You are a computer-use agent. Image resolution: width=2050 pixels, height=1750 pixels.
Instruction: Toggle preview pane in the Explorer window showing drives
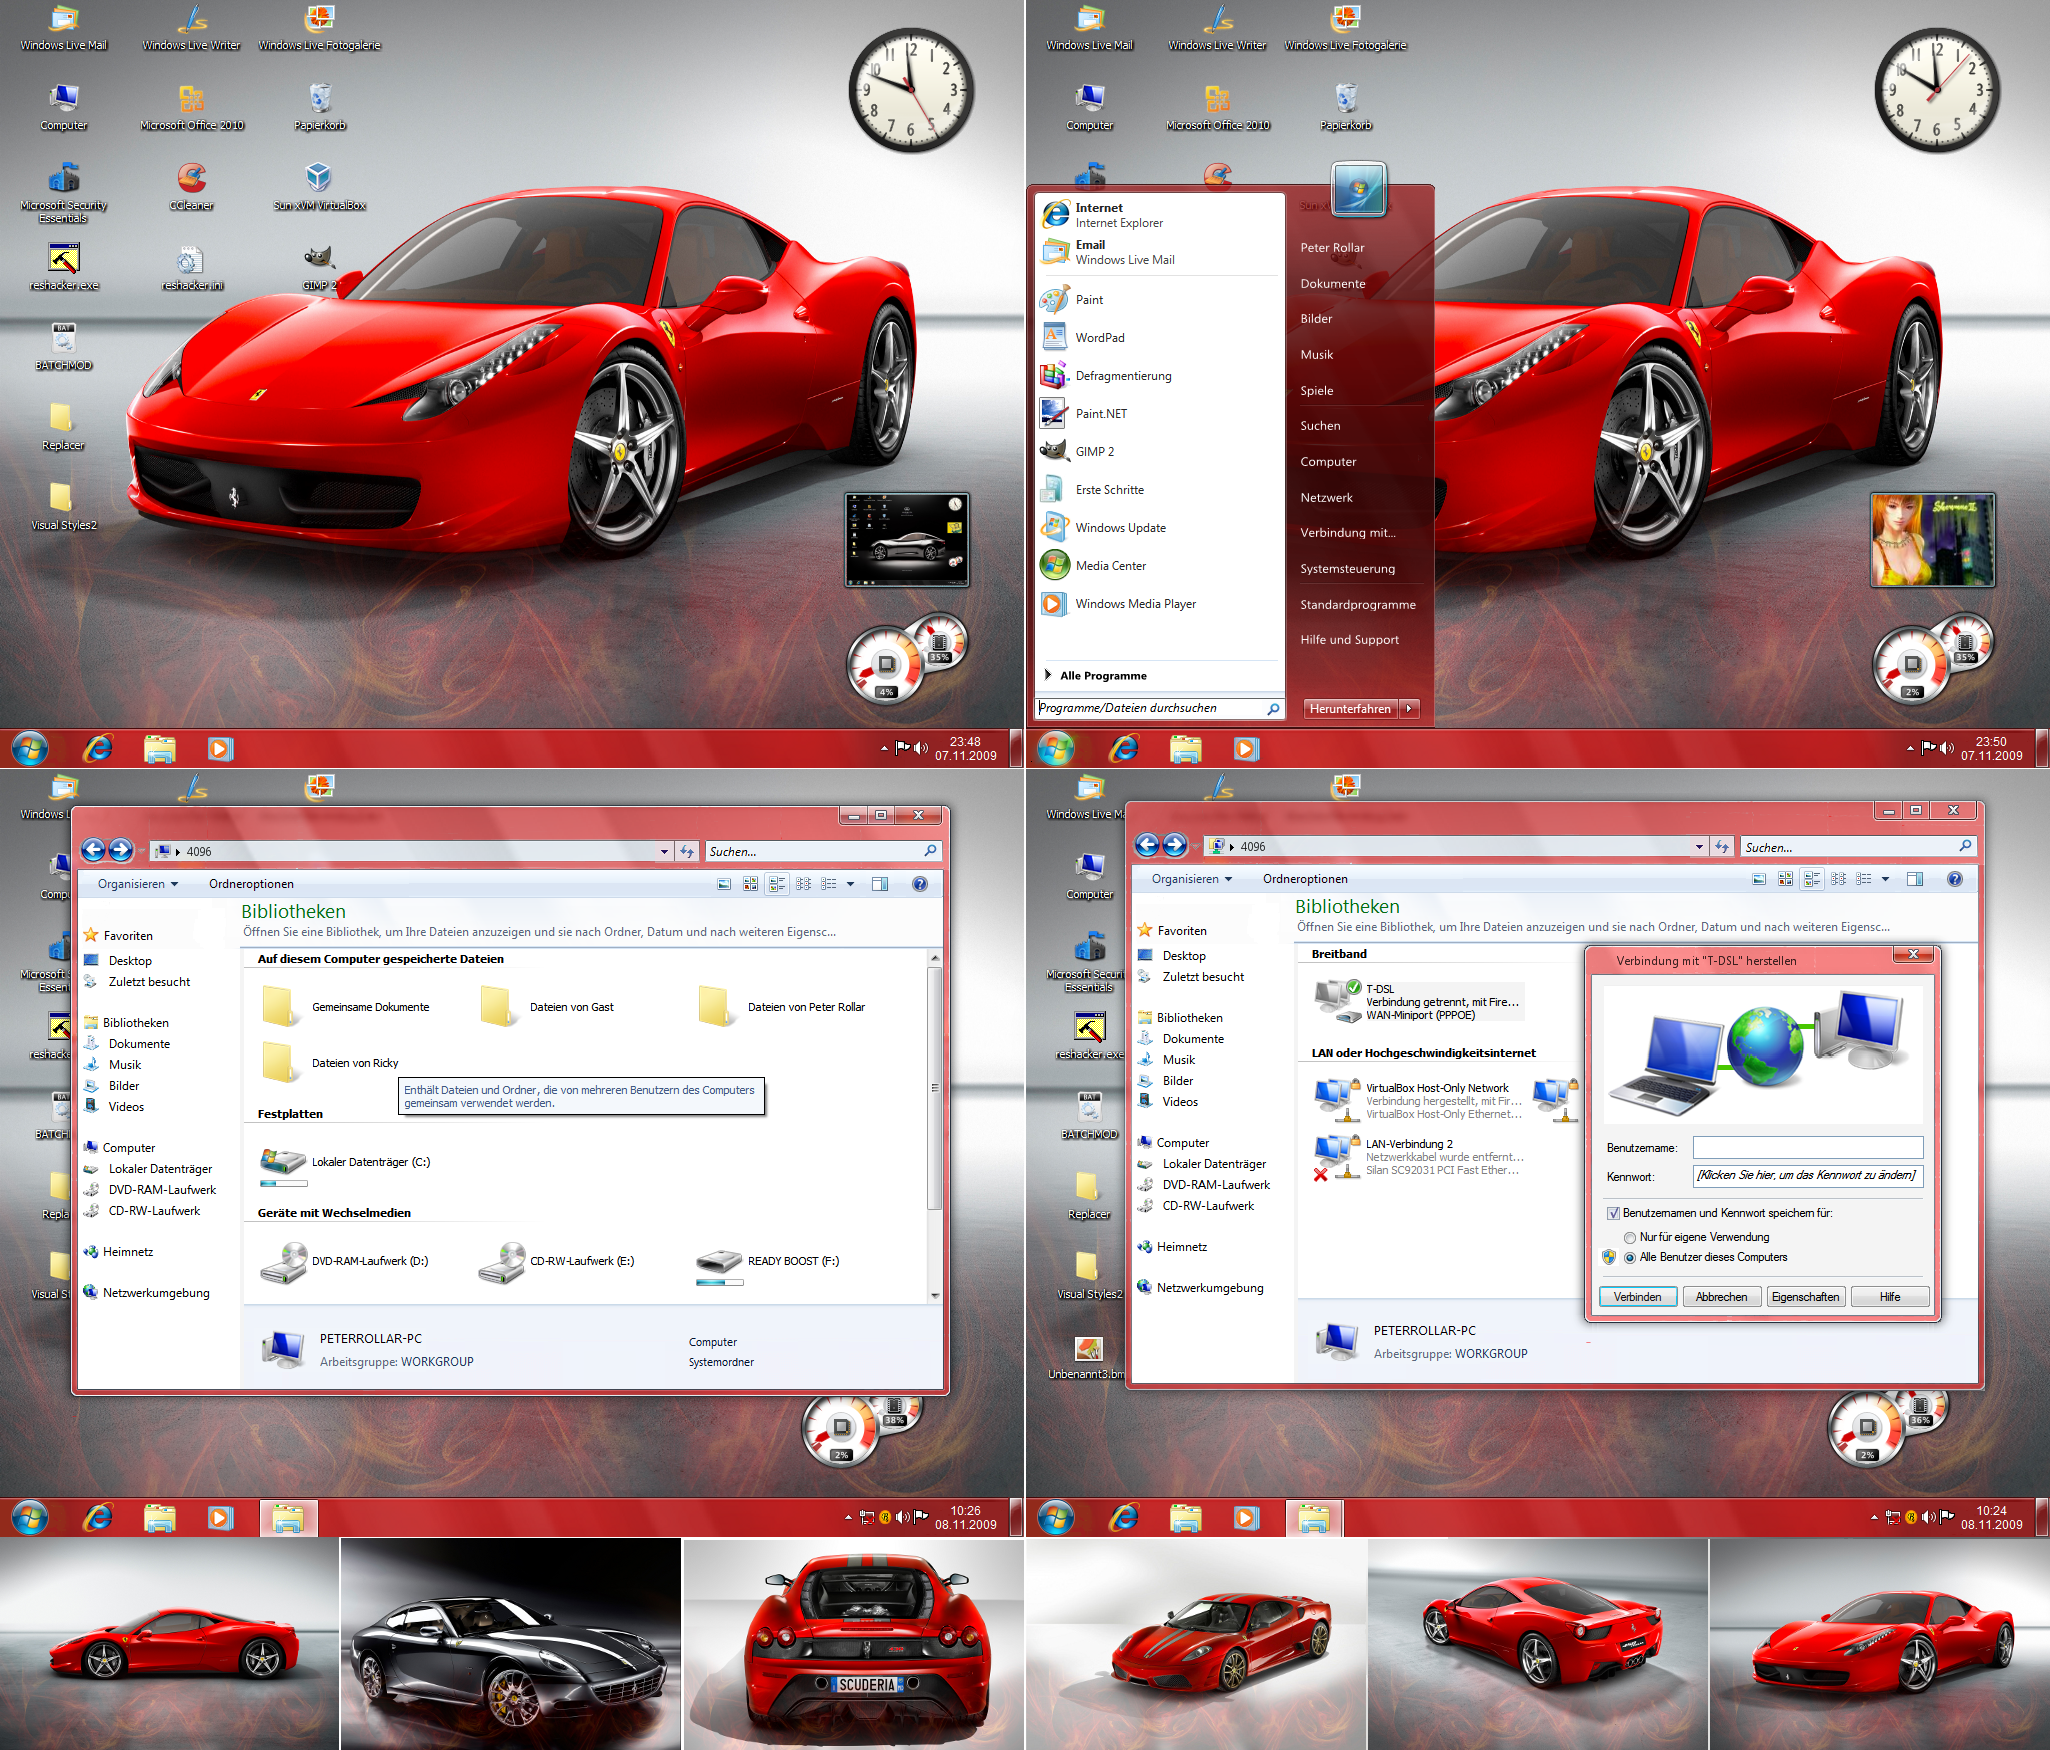(x=880, y=884)
